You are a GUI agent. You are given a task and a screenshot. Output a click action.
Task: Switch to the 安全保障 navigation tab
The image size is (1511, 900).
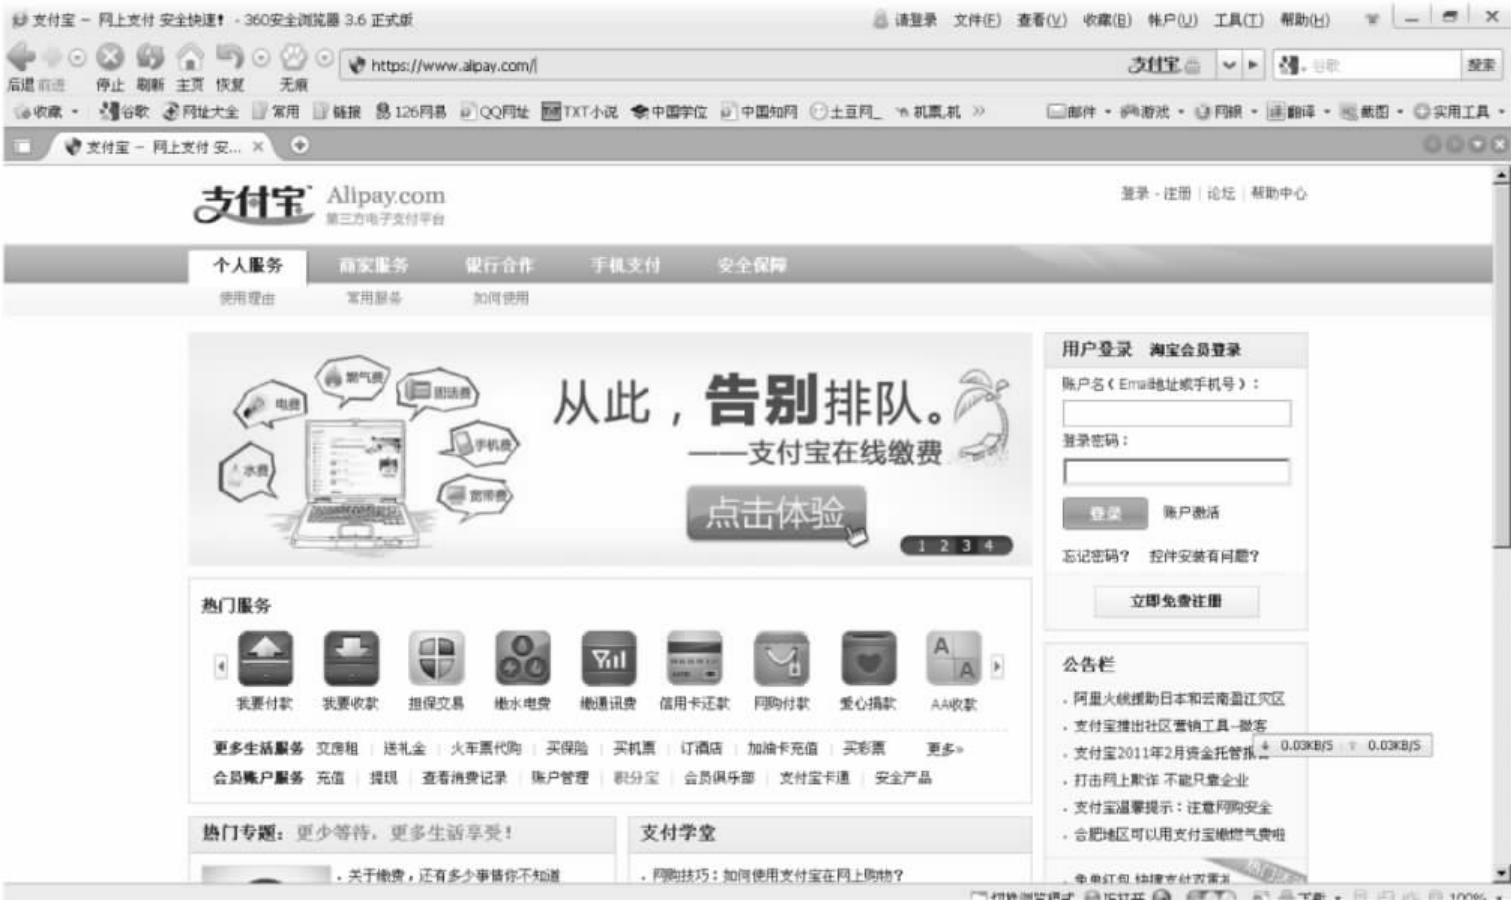pyautogui.click(x=752, y=265)
